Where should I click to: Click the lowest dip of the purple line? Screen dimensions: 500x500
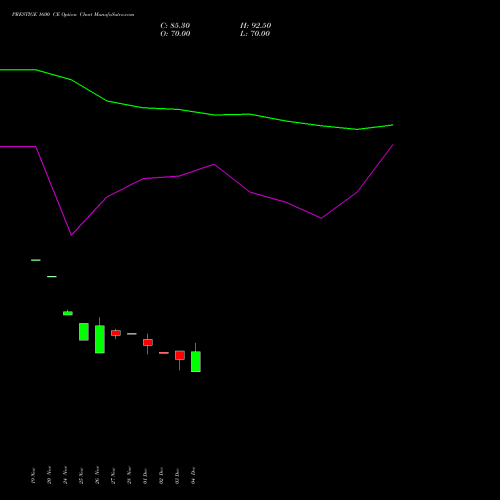(x=71, y=235)
